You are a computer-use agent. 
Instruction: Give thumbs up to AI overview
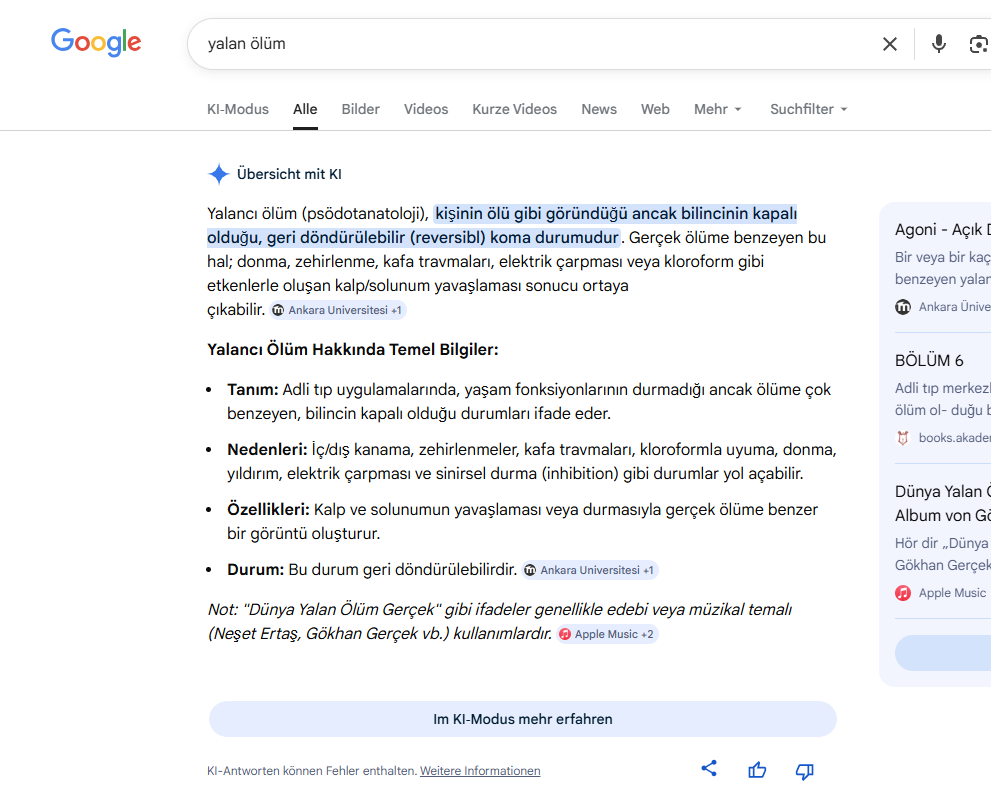pos(757,770)
